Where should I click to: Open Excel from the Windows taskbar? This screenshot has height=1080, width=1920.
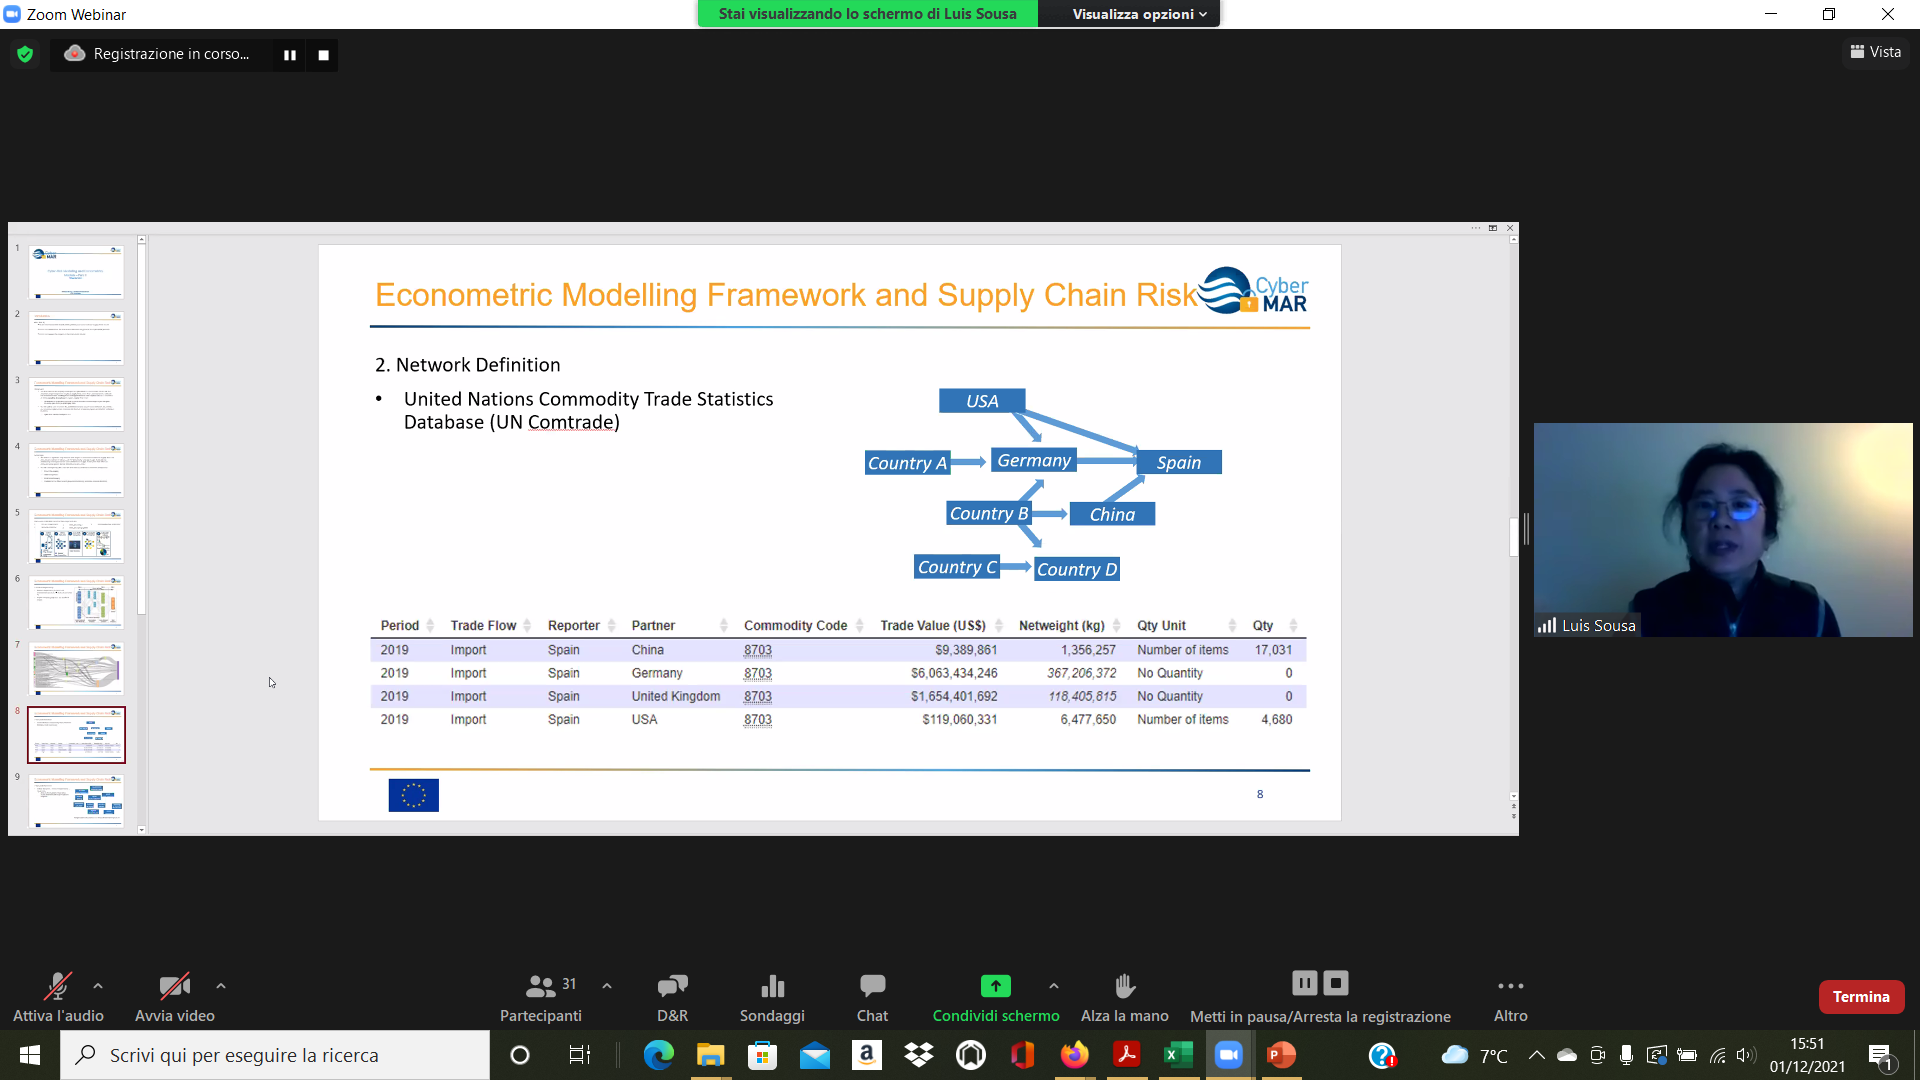[1178, 1055]
